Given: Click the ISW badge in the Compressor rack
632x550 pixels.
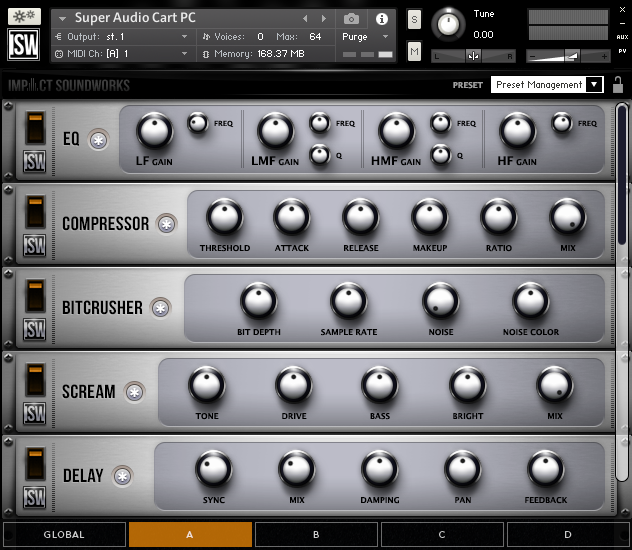Looking at the screenshot, I should 35,245.
